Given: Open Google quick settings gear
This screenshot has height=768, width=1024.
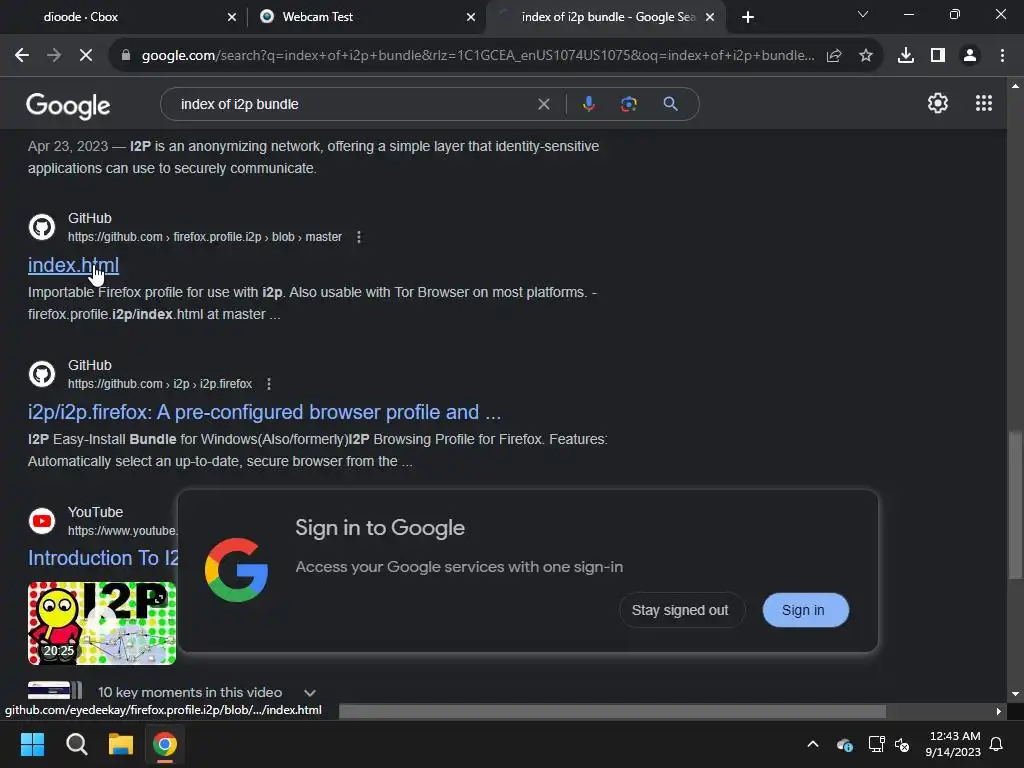Looking at the screenshot, I should 938,103.
